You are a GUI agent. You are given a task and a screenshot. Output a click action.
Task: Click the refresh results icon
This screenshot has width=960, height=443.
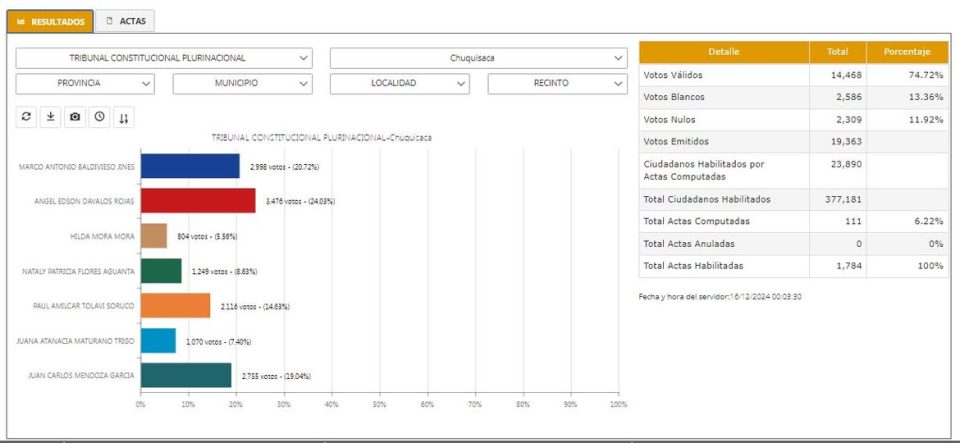click(27, 117)
